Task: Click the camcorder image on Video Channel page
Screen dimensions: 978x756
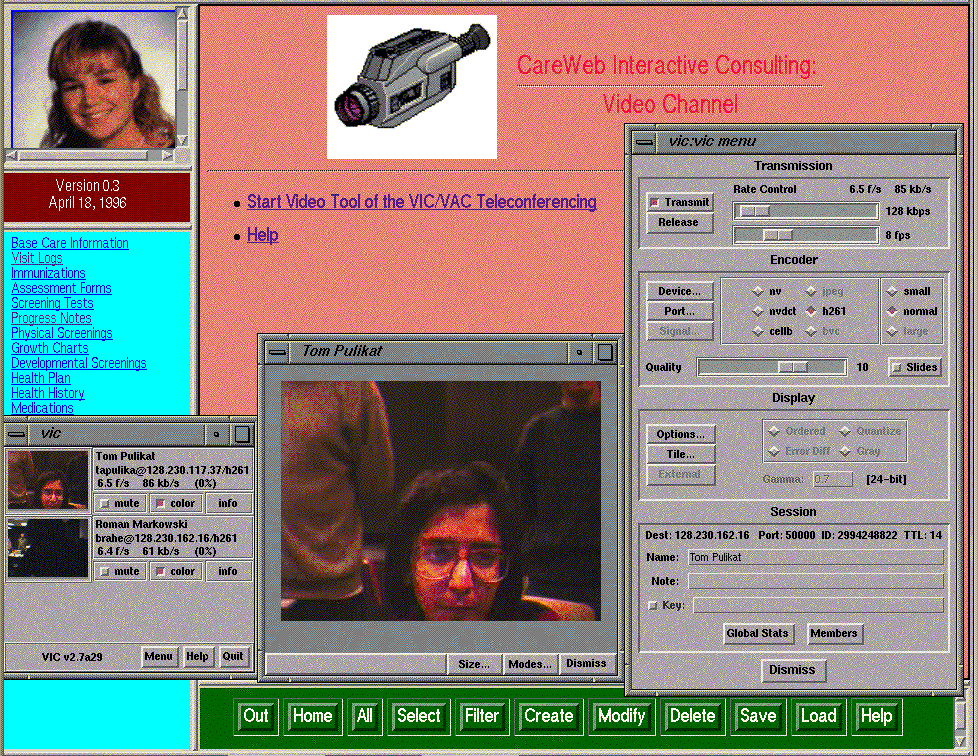Action: (412, 87)
